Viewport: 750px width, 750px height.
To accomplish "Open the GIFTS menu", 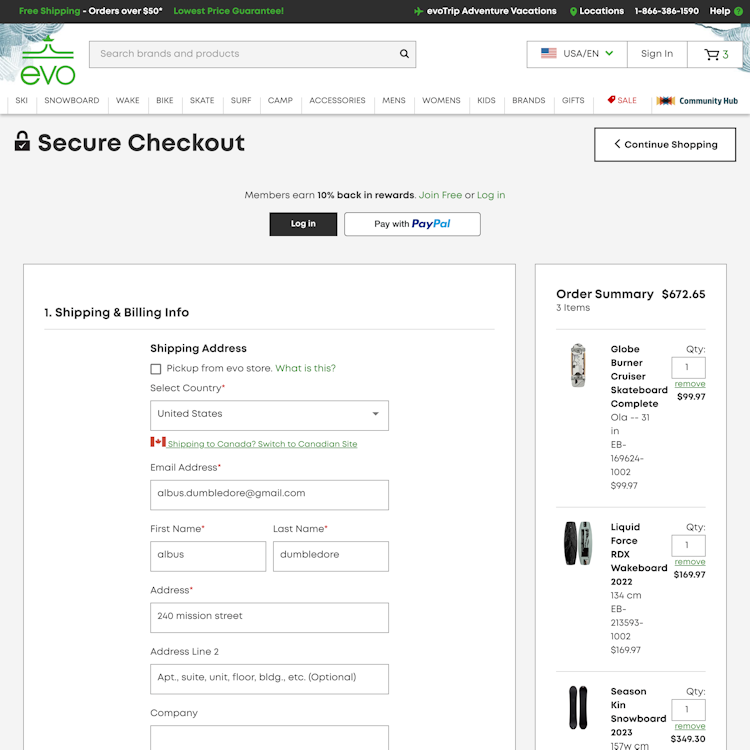I will tap(573, 100).
